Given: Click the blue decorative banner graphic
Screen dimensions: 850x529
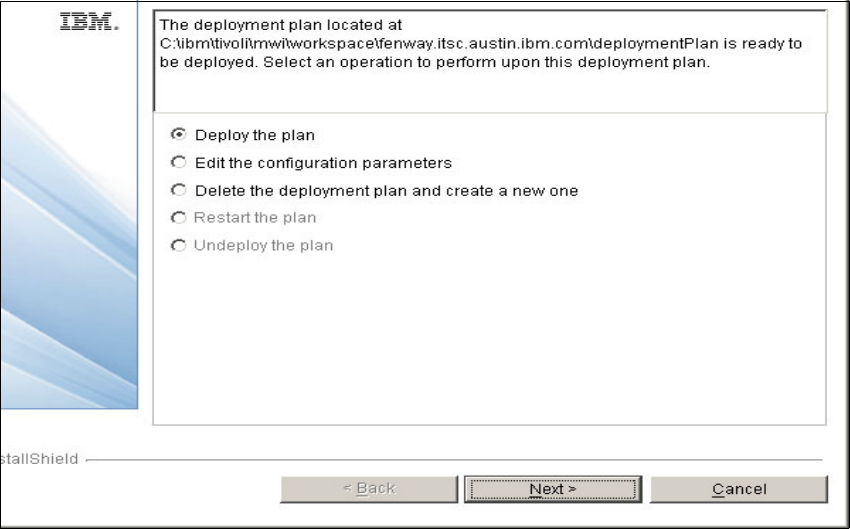Looking at the screenshot, I should [70, 250].
